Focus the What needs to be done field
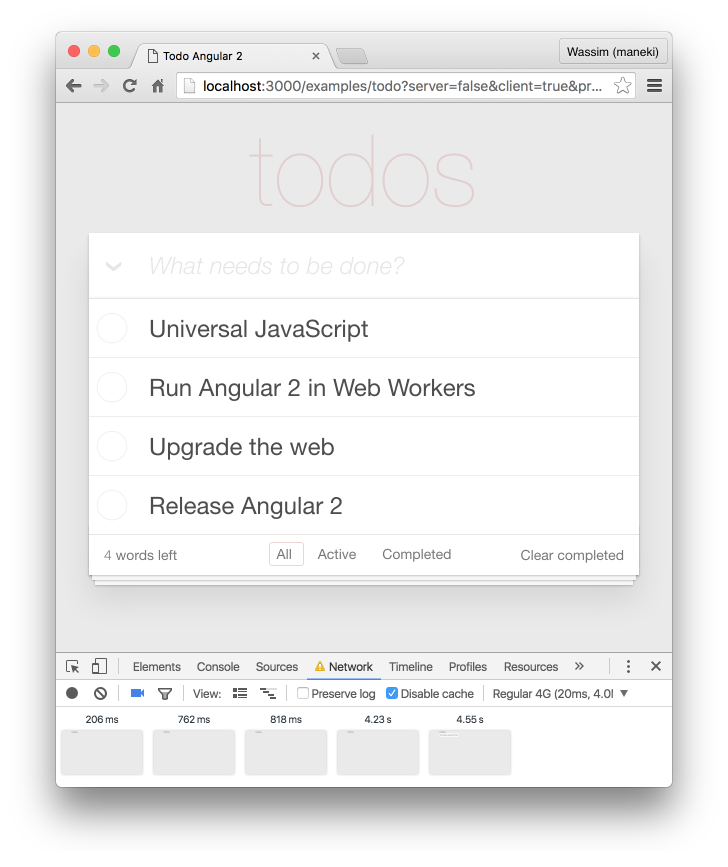728x867 pixels. coord(364,266)
